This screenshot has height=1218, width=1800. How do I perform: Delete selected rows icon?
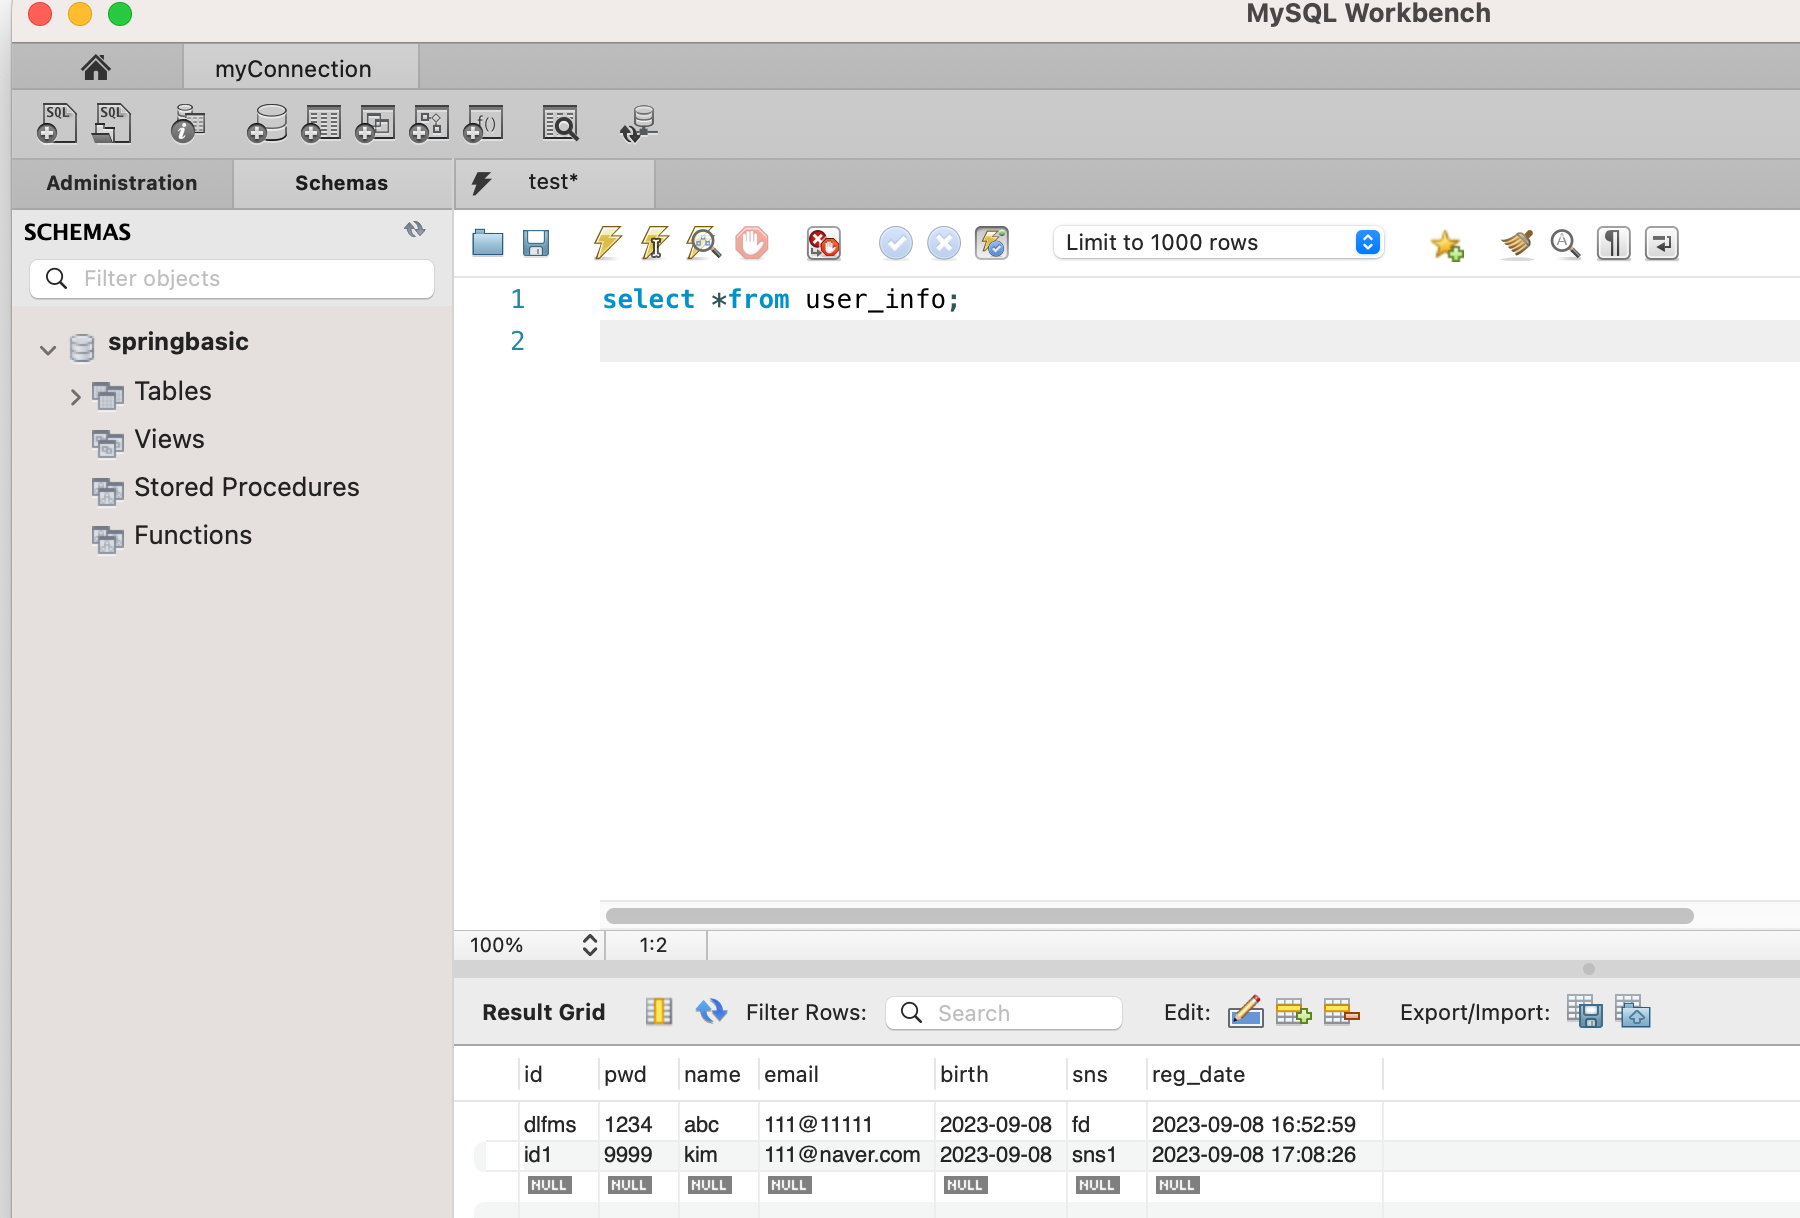coord(1341,1012)
